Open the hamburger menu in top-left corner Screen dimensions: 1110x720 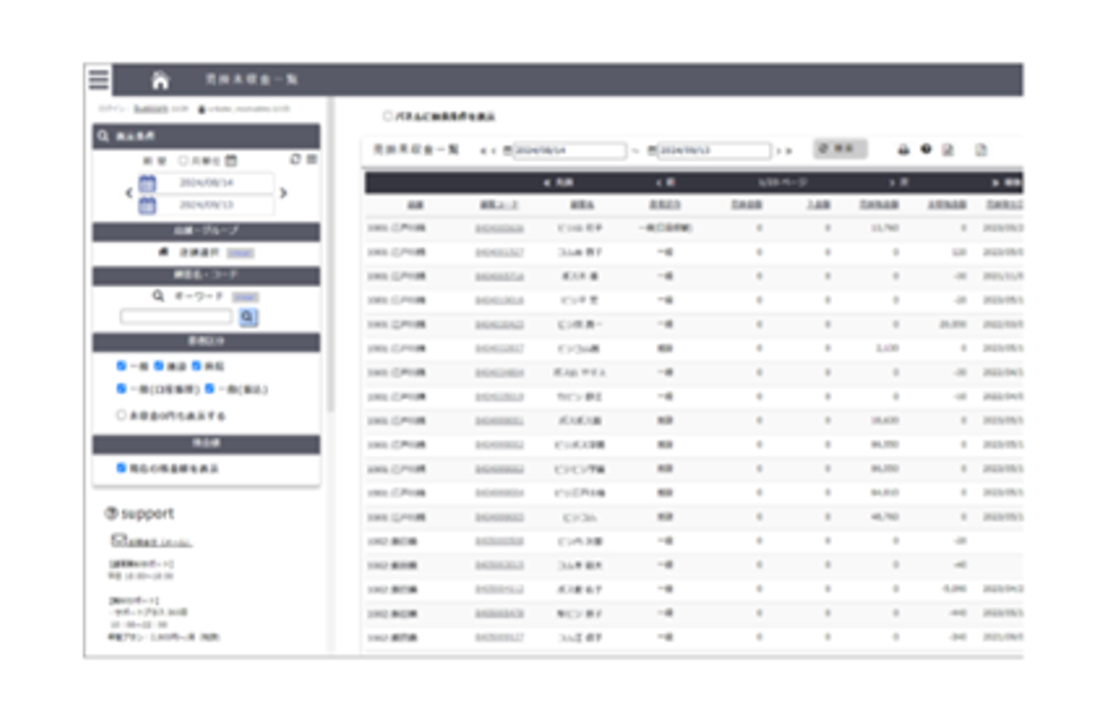pos(98,79)
